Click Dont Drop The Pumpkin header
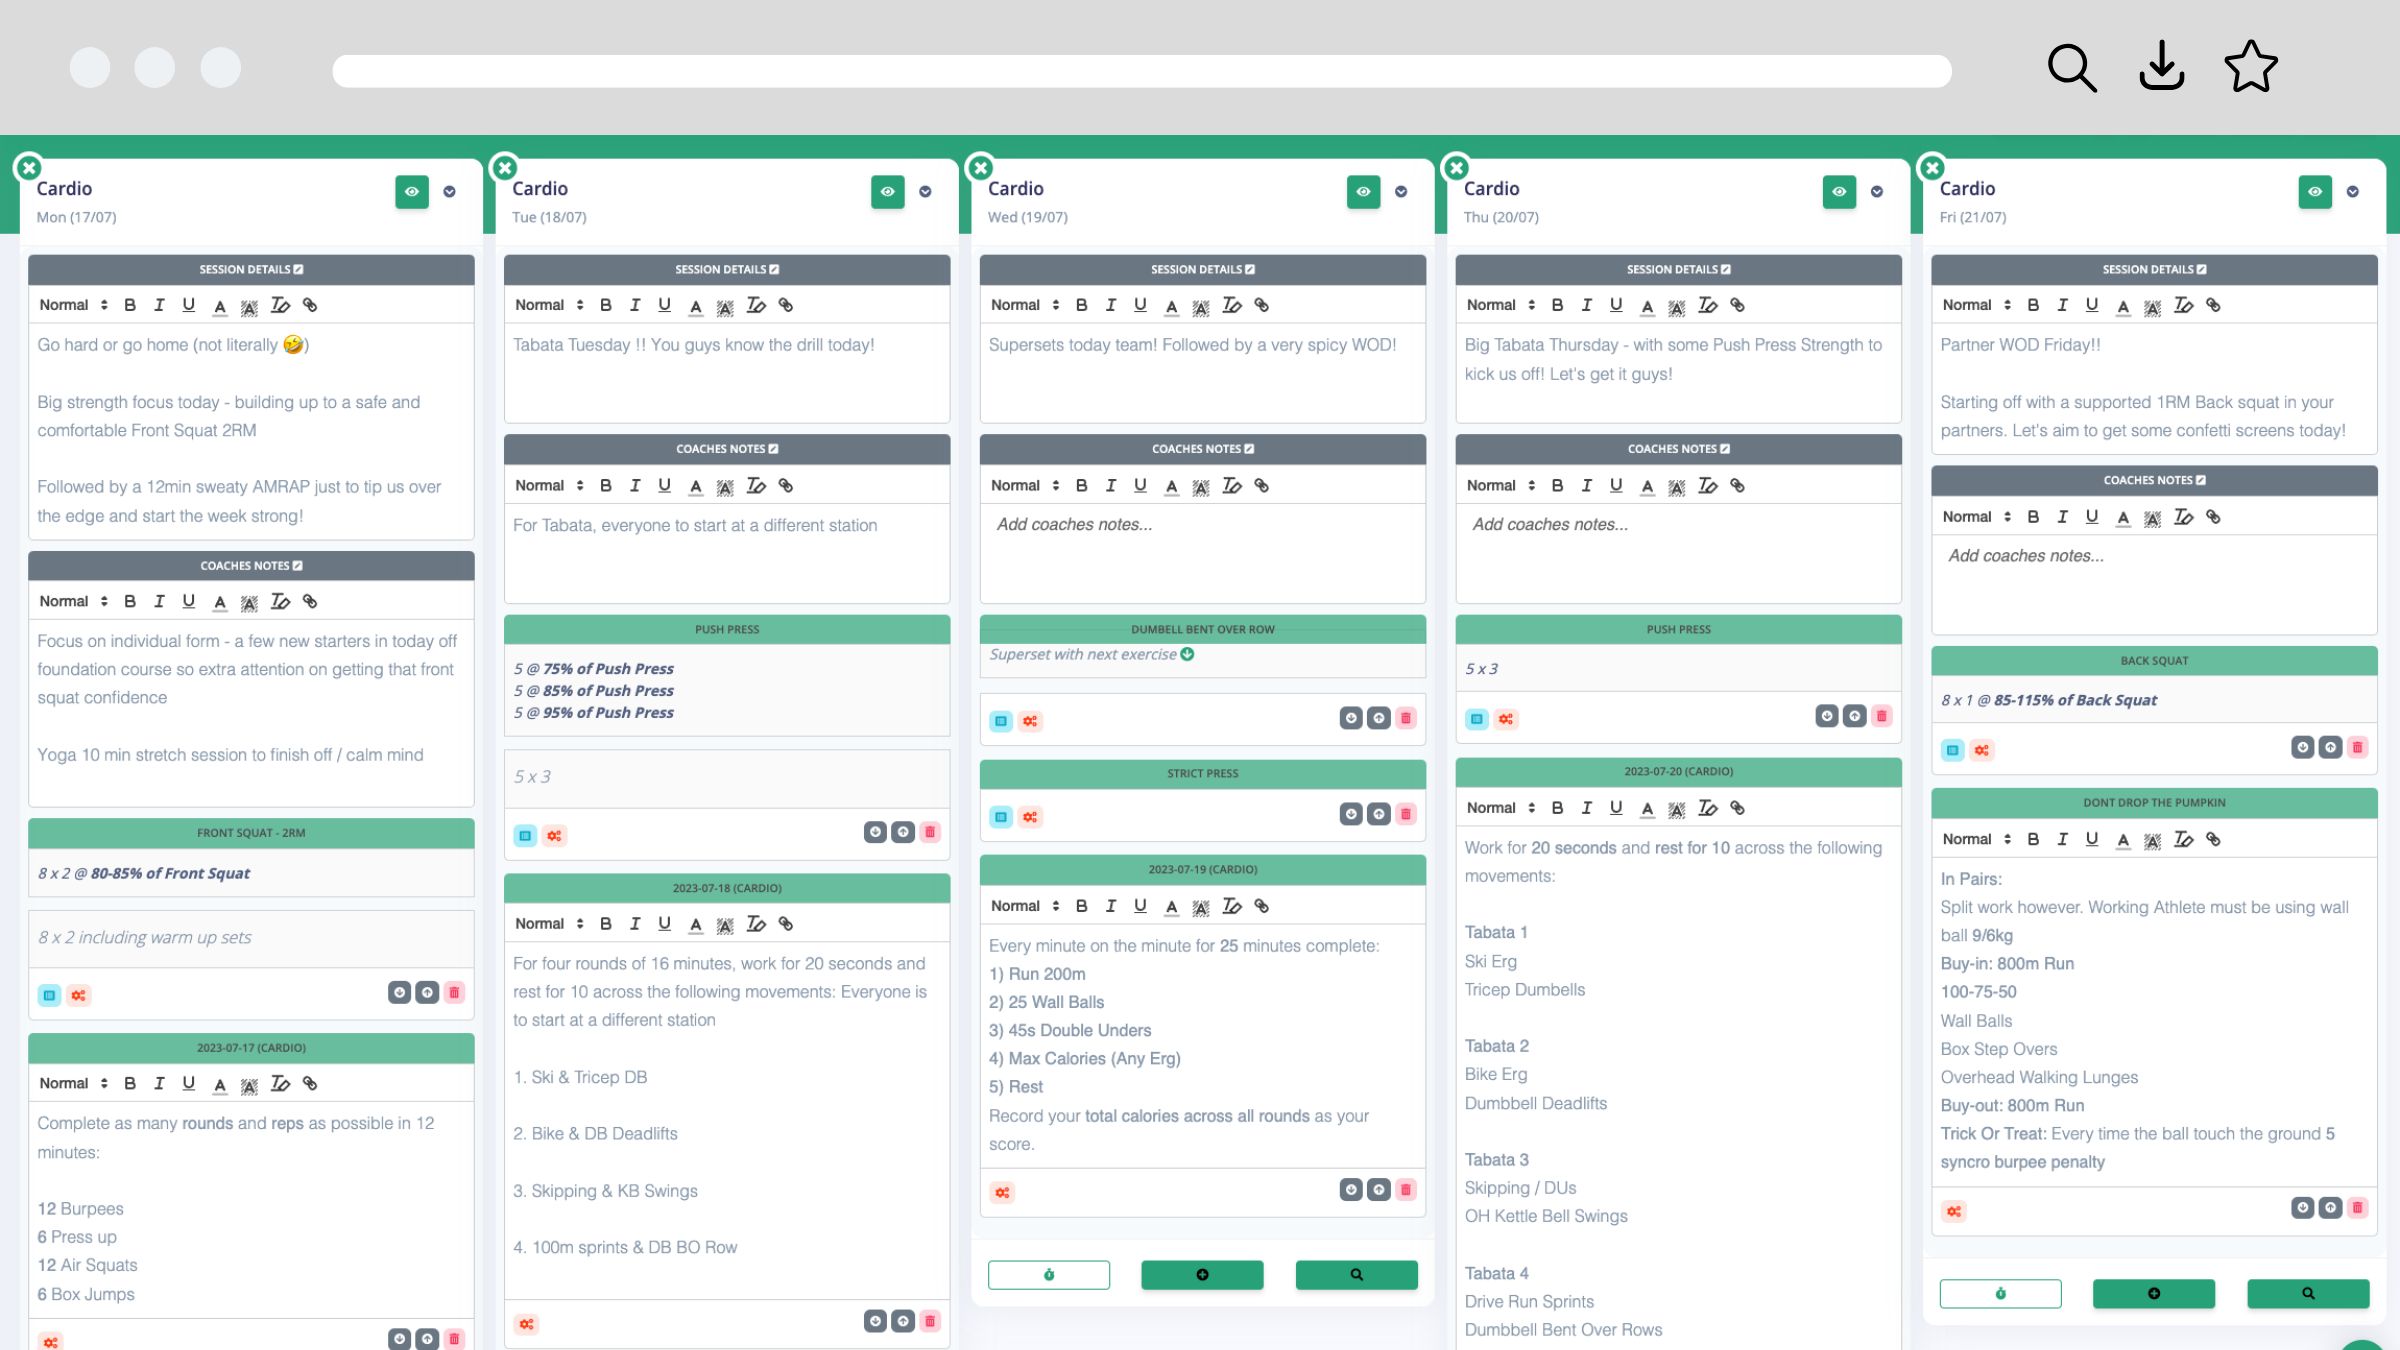This screenshot has height=1350, width=2400. coord(2154,802)
